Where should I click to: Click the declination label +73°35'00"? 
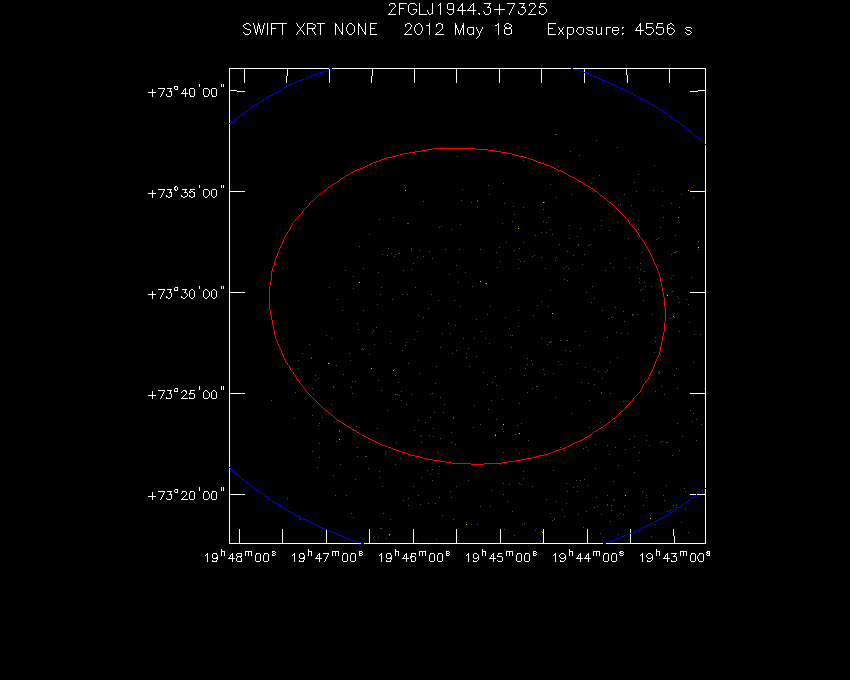click(x=186, y=193)
